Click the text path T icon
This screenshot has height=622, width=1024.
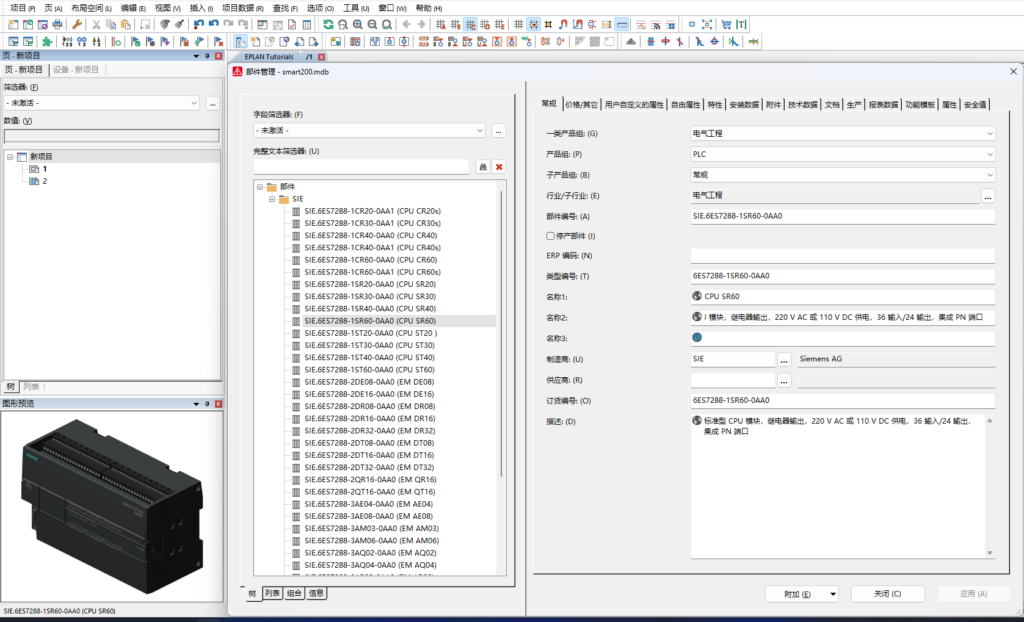[x=741, y=25]
